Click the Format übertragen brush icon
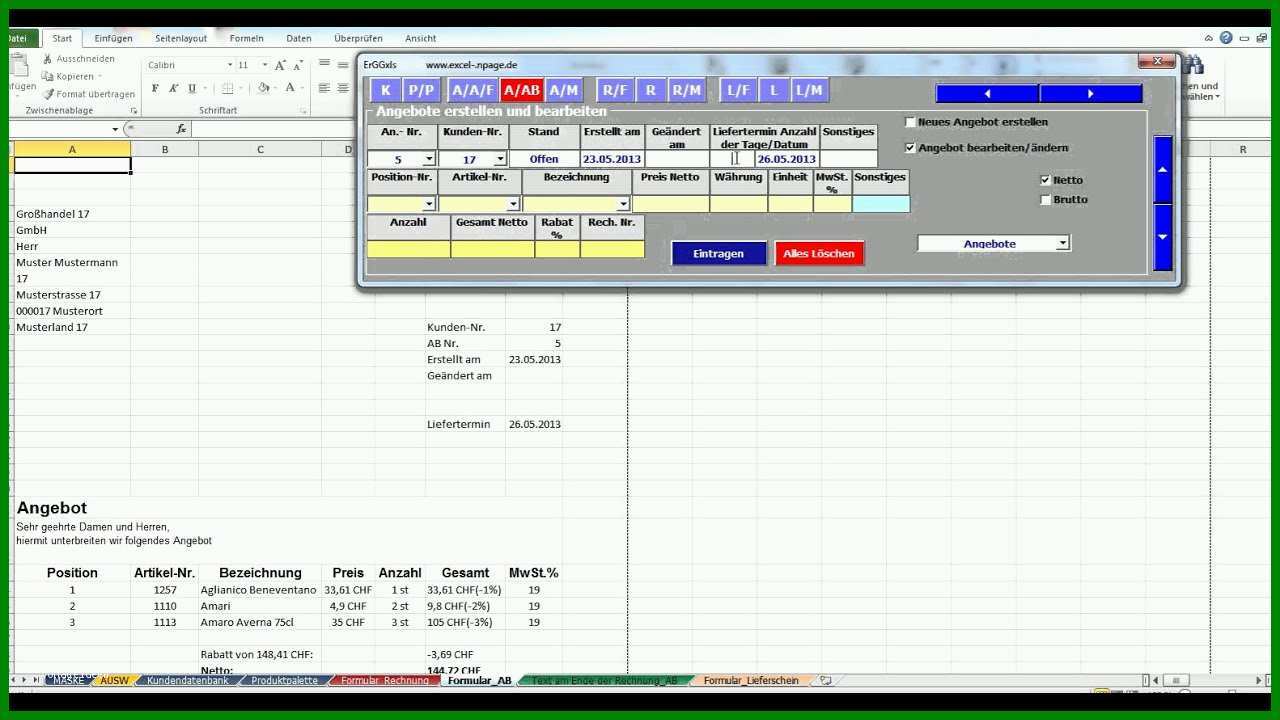Image resolution: width=1280 pixels, height=720 pixels. pos(48,94)
